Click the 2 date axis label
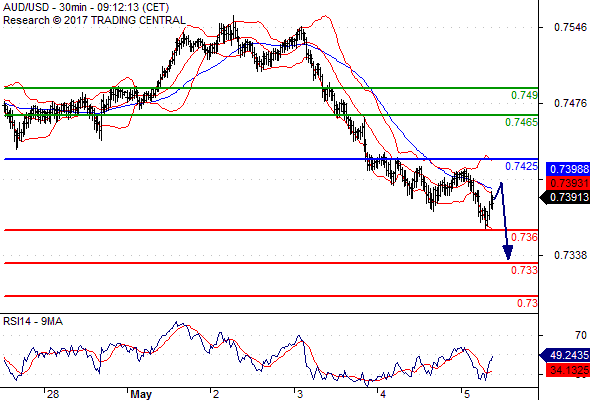590x400 pixels. coord(216,394)
